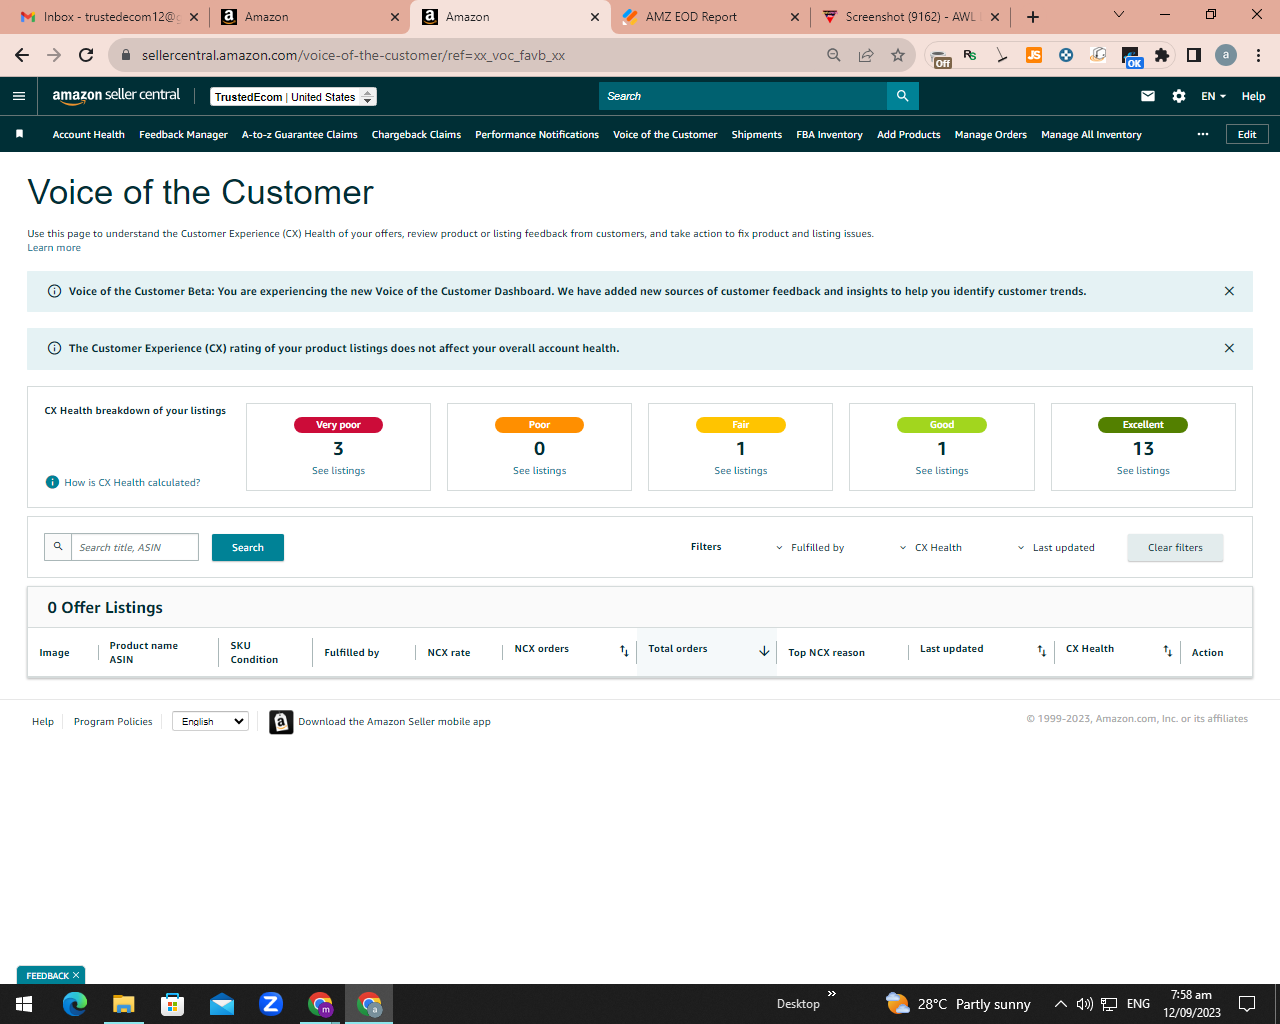Viewport: 1280px width, 1024px height.
Task: Open See listings under Excellent
Action: point(1143,471)
